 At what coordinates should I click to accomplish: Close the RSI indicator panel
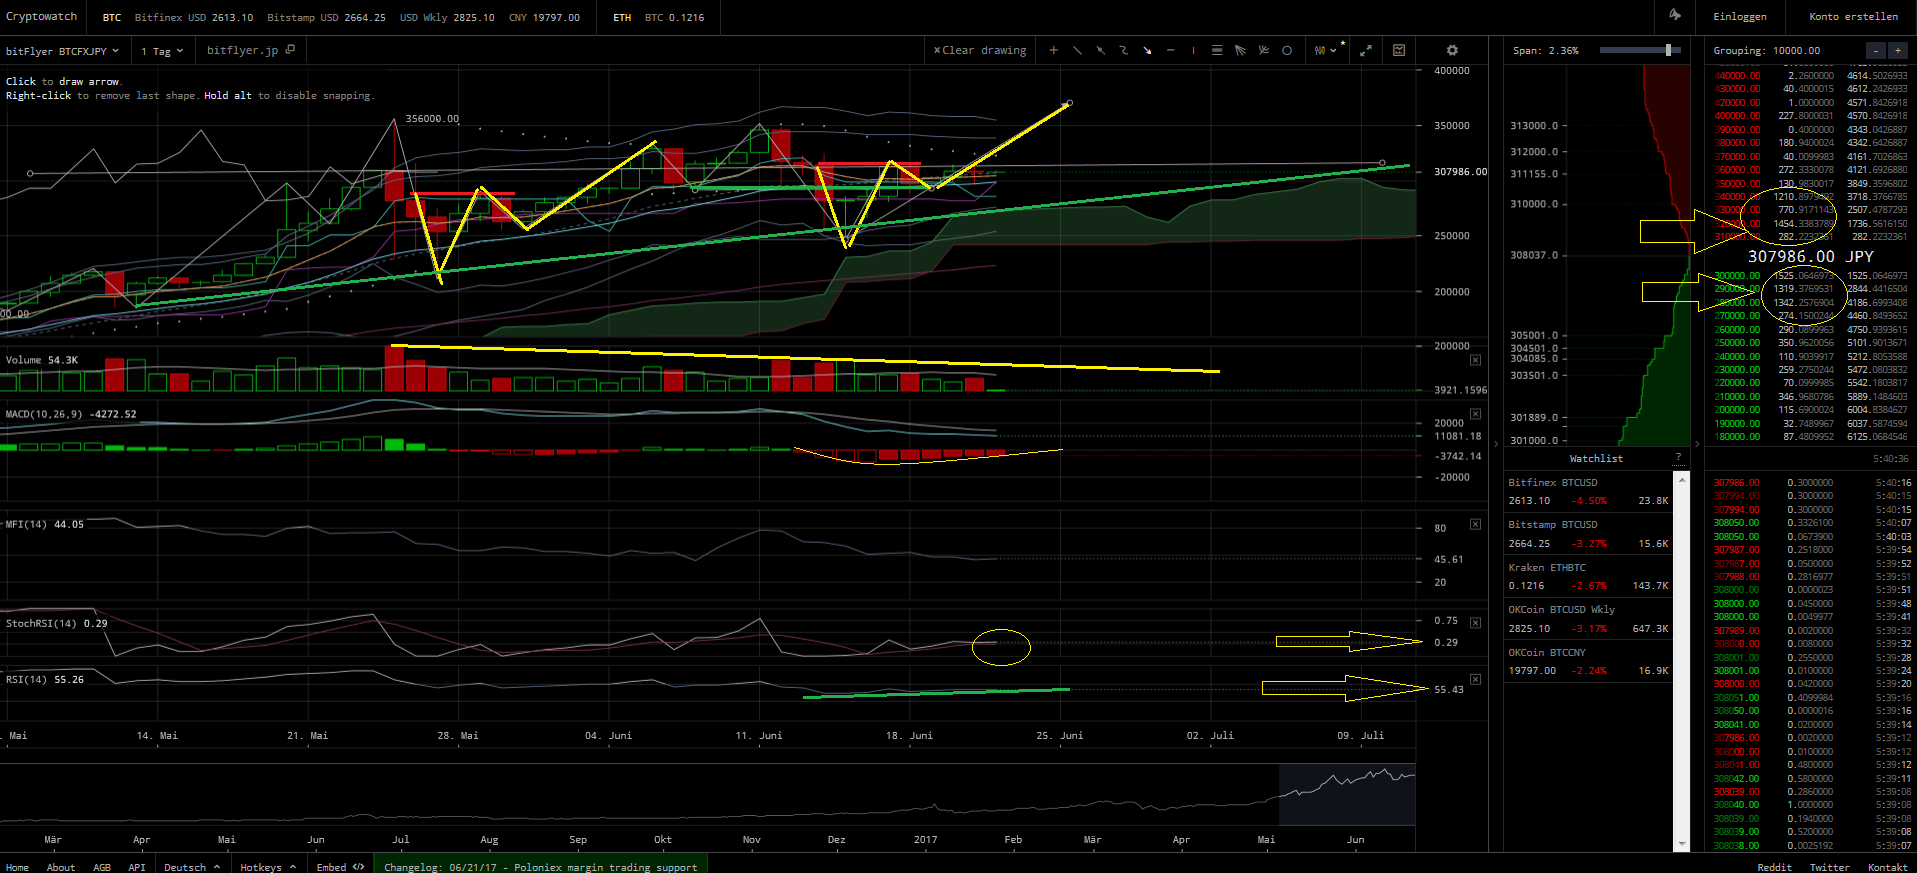click(x=1475, y=680)
